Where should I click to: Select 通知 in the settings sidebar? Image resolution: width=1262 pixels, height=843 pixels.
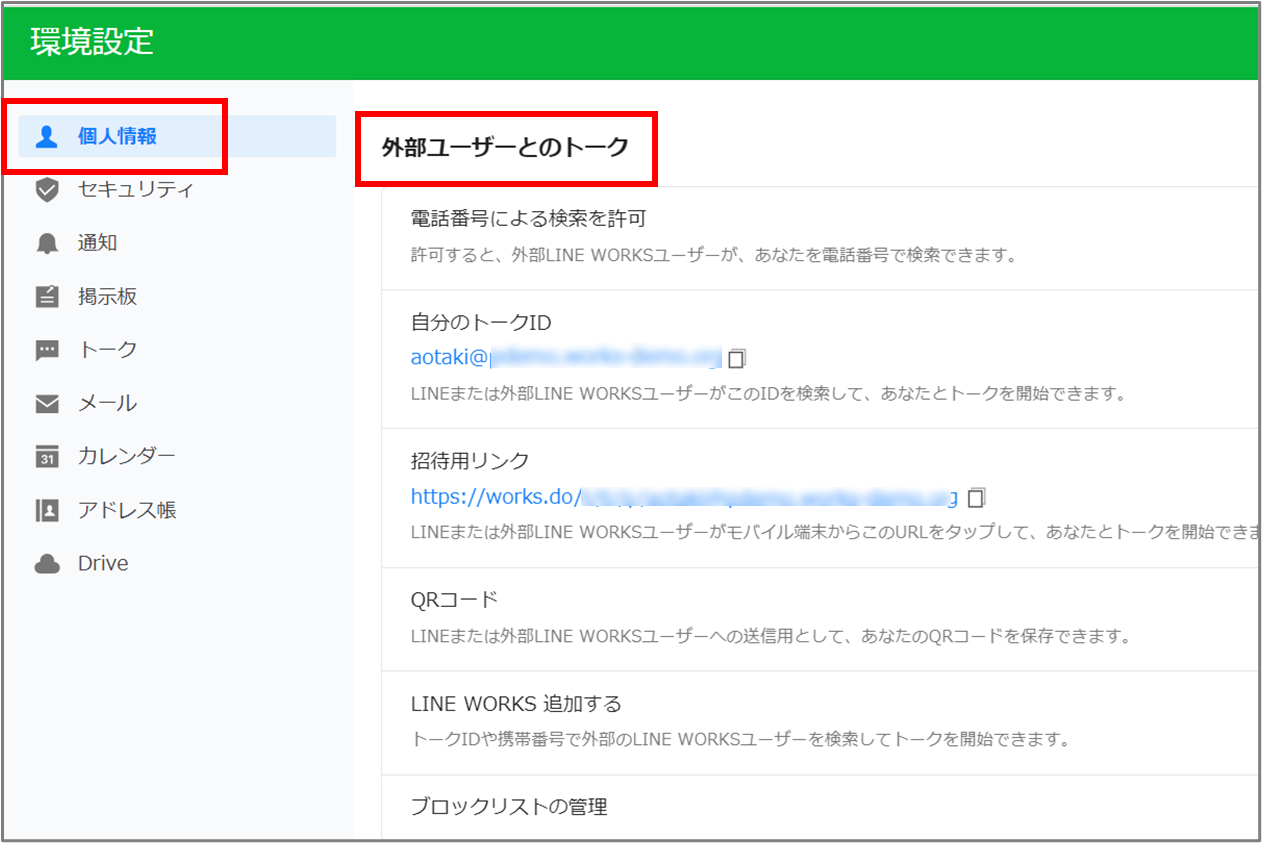[x=98, y=243]
